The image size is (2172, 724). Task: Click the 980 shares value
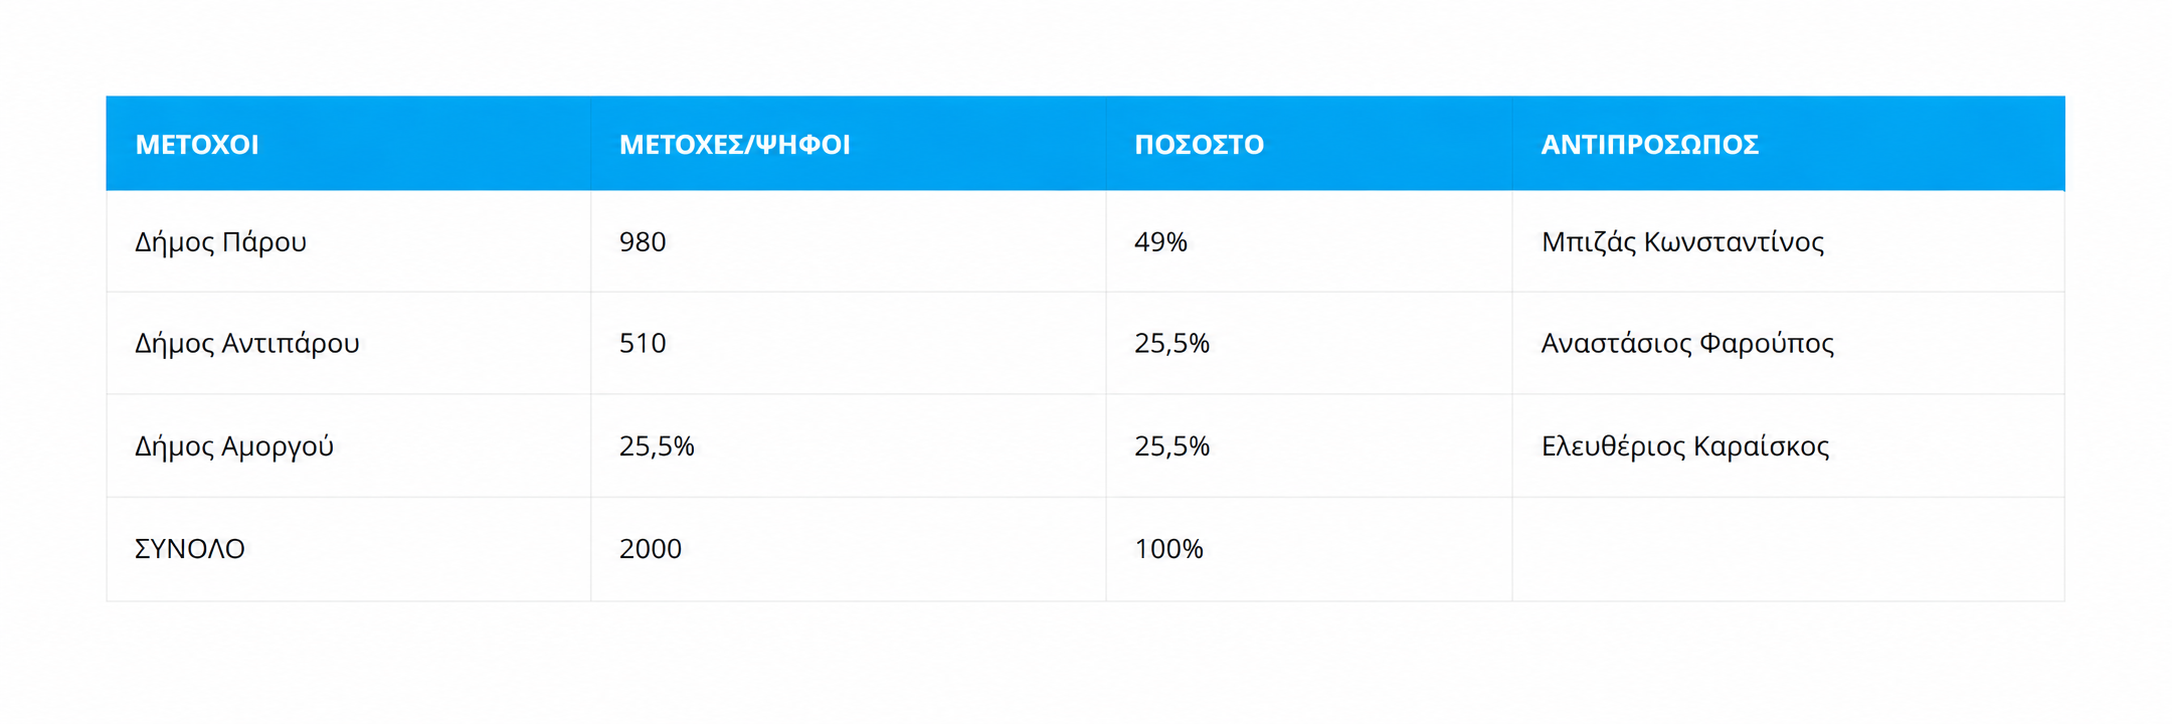[x=642, y=242]
